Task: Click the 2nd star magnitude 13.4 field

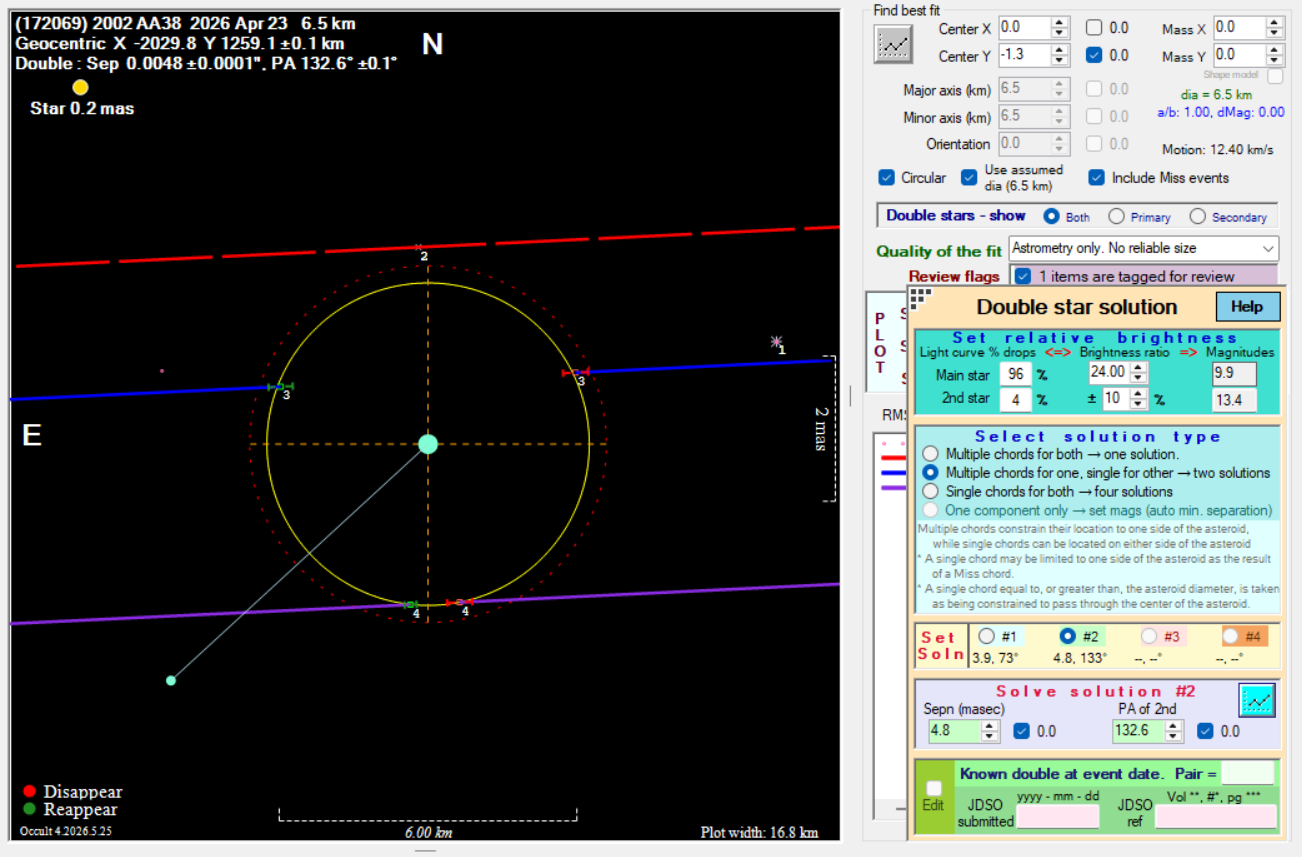Action: (1233, 400)
